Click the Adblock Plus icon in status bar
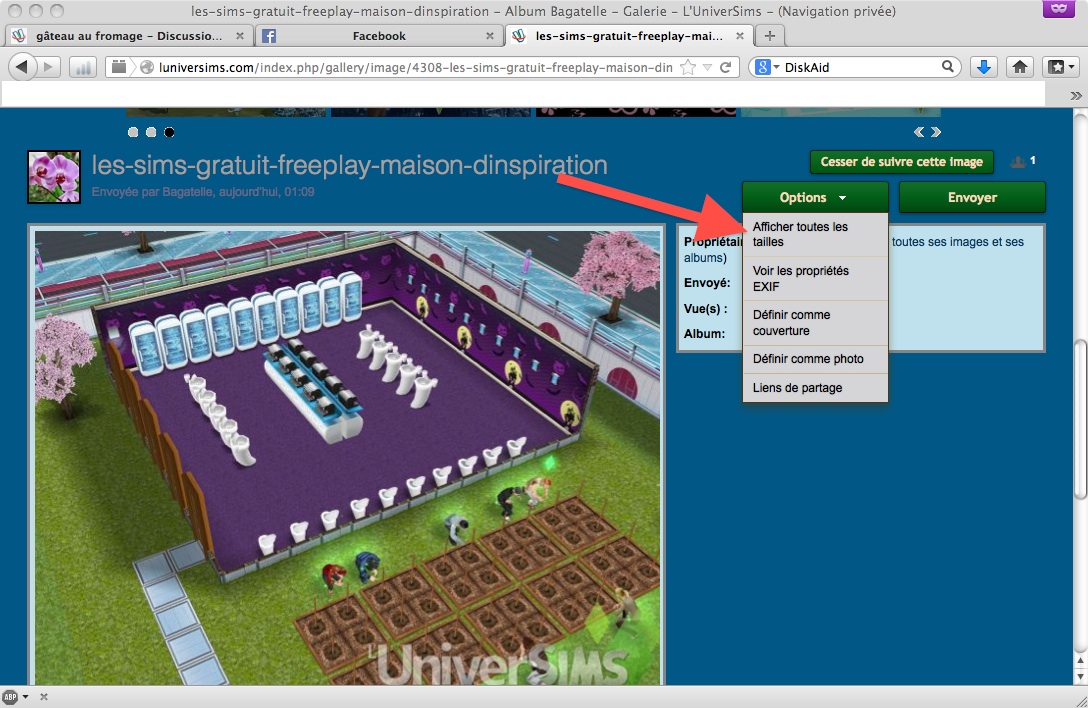 point(11,696)
